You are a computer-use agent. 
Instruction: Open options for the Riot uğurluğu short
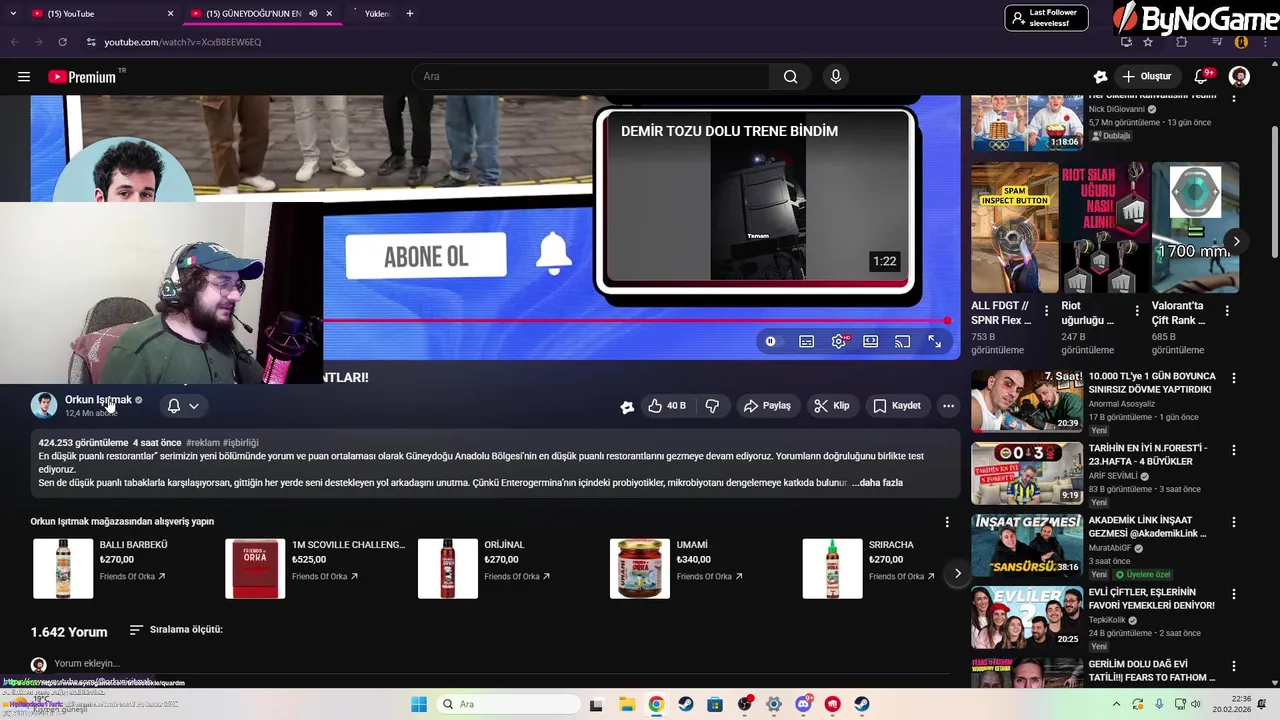[x=1137, y=311]
